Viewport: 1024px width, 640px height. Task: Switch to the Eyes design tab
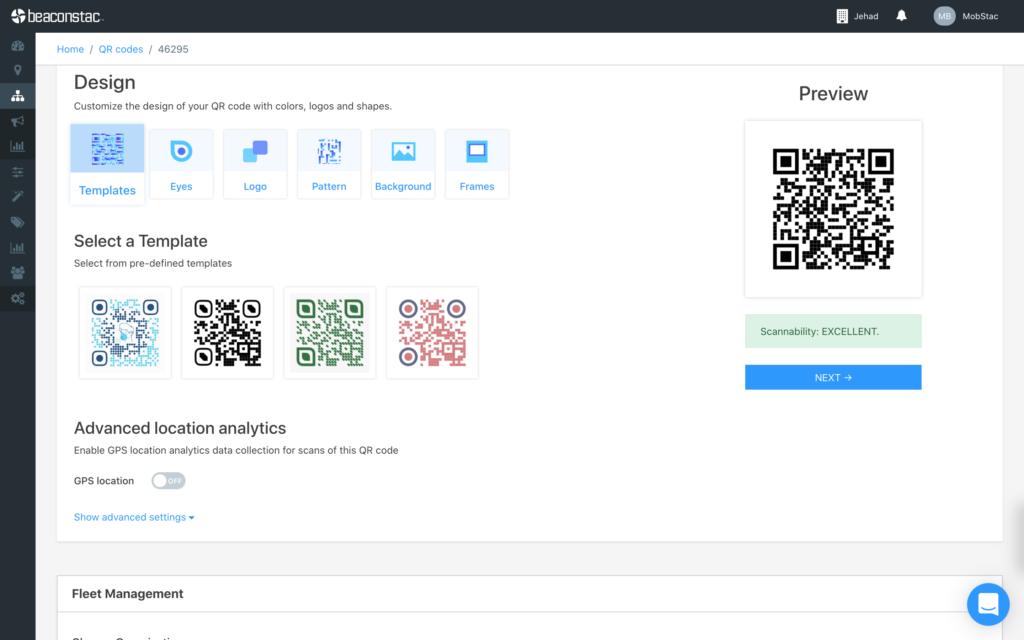click(181, 164)
